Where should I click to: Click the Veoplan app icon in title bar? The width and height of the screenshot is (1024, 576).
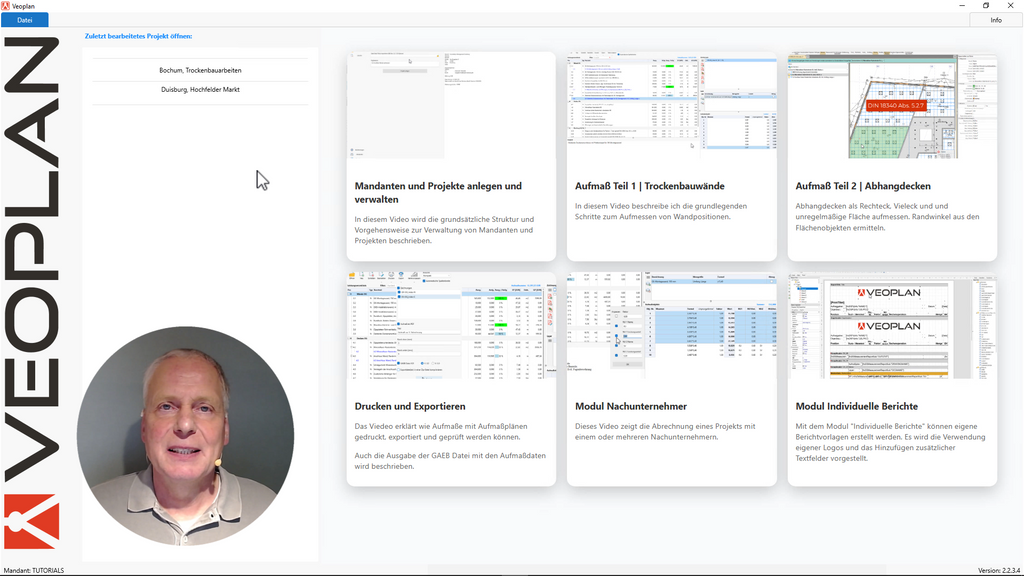[x=6, y=5]
